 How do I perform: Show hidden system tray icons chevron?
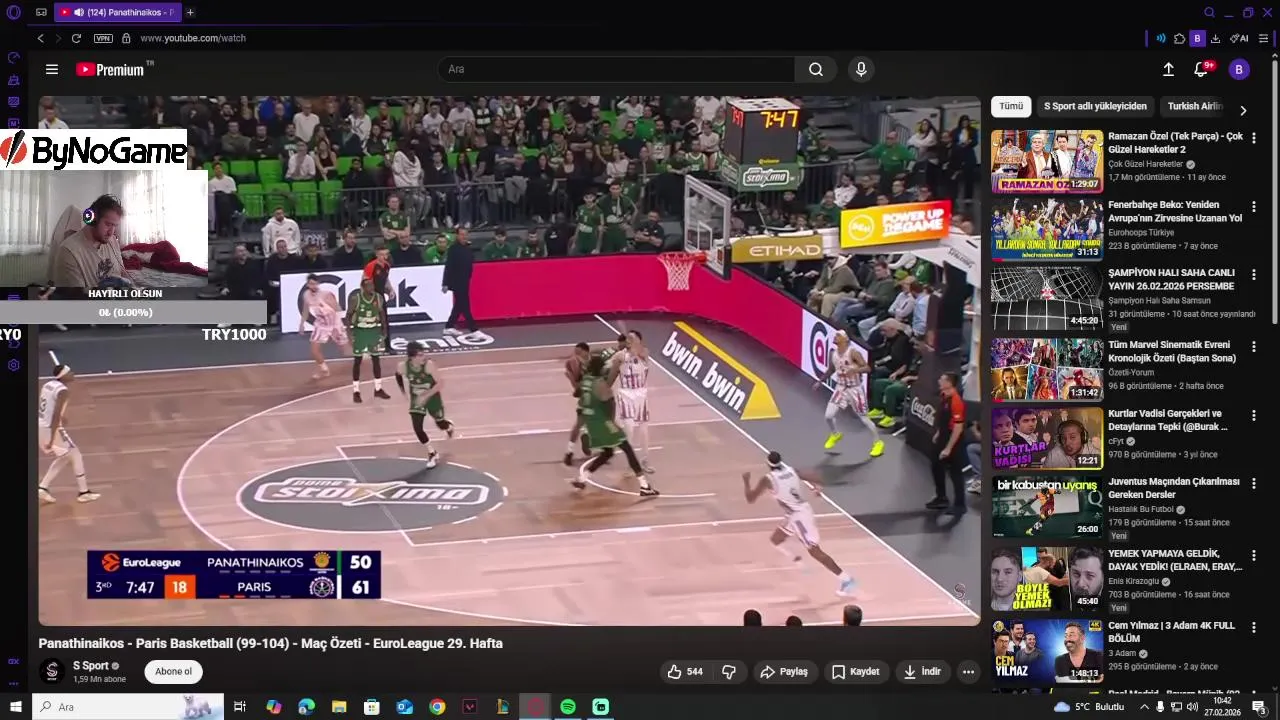click(1144, 707)
